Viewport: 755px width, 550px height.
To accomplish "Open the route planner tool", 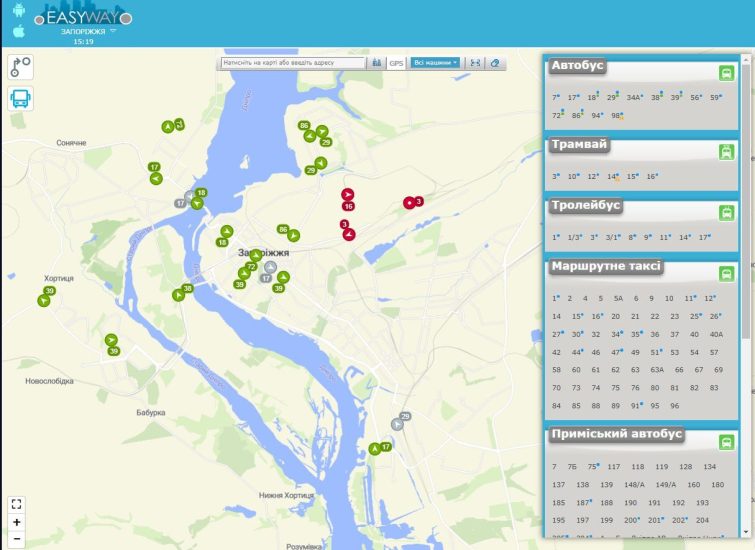I will pos(21,67).
